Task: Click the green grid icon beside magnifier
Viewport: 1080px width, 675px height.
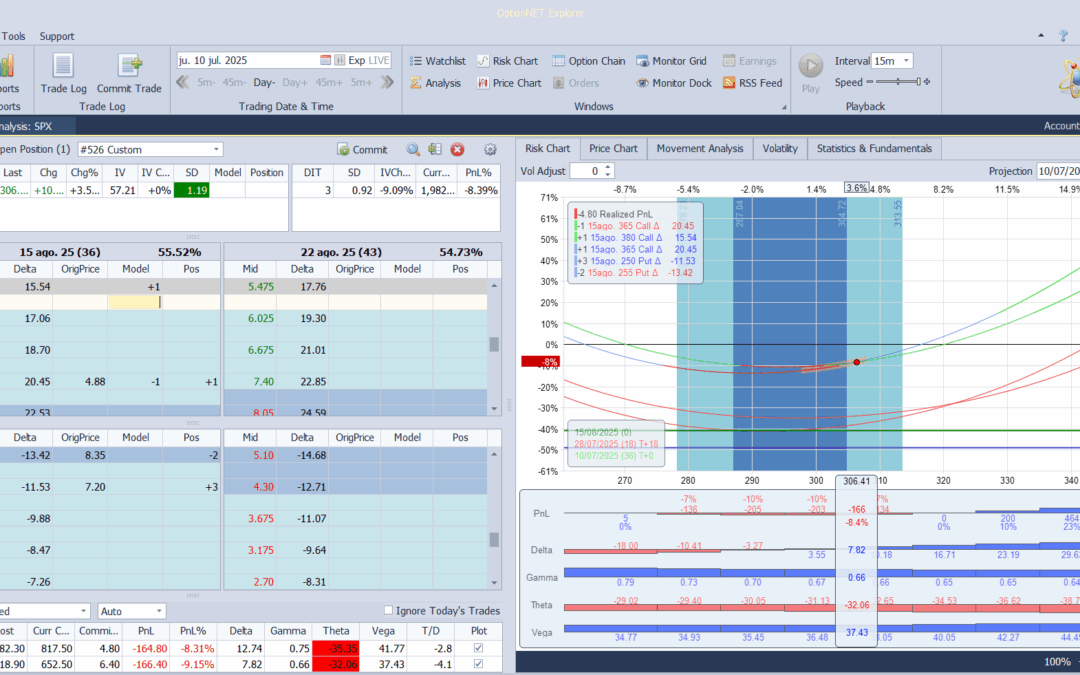Action: click(x=434, y=149)
